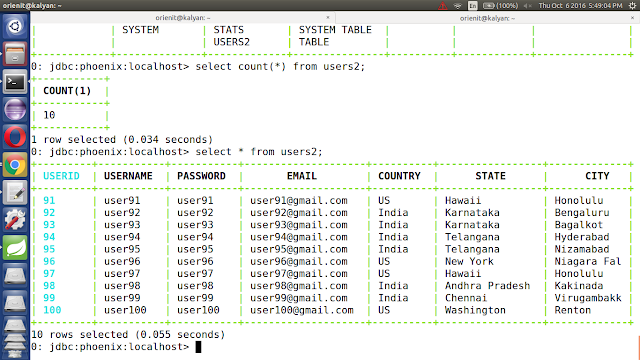Launch Google Chrome from the dock
Screen dimensions: 640x360
click(15, 165)
